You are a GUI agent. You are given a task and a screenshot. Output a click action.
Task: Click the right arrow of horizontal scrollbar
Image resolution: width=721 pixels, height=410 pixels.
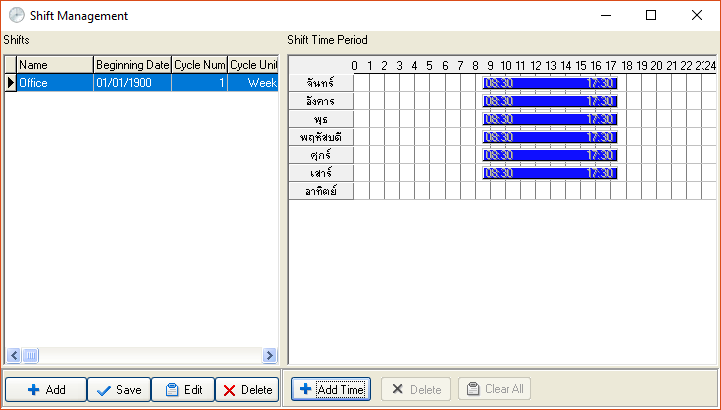click(x=269, y=355)
